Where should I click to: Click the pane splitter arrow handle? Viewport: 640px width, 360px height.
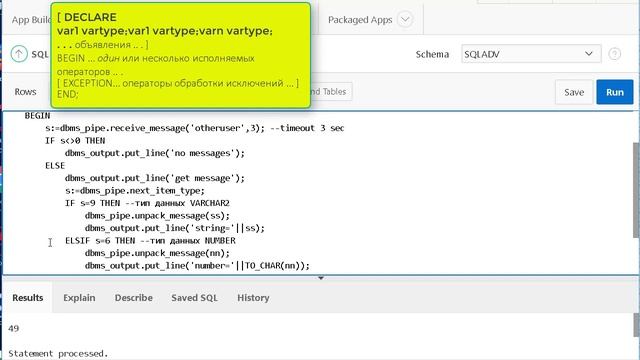[x=321, y=278]
